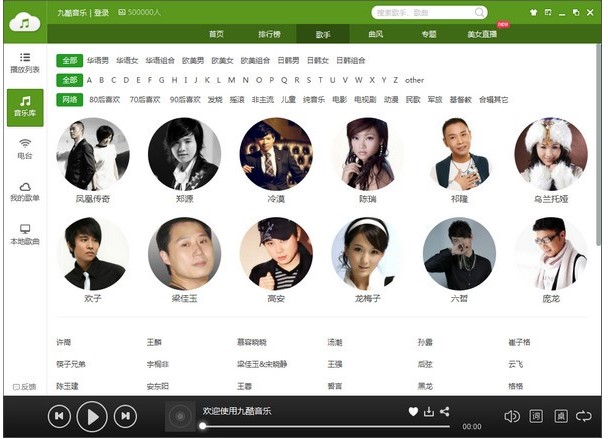Open artist 乌兰托娅 thumbnail

coord(551,154)
